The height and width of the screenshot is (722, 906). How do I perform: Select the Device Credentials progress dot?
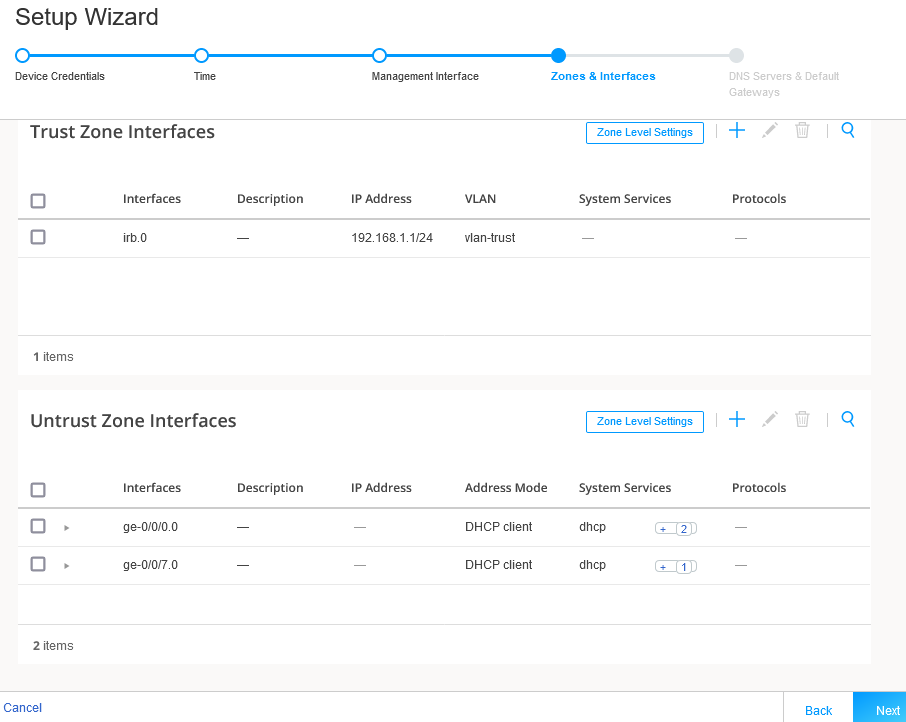coord(22,56)
